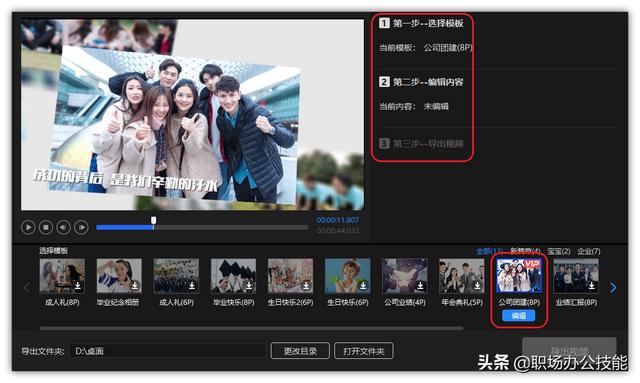Go to step 1 第一步--选择模板
This screenshot has height=383, width=640.
point(422,23)
